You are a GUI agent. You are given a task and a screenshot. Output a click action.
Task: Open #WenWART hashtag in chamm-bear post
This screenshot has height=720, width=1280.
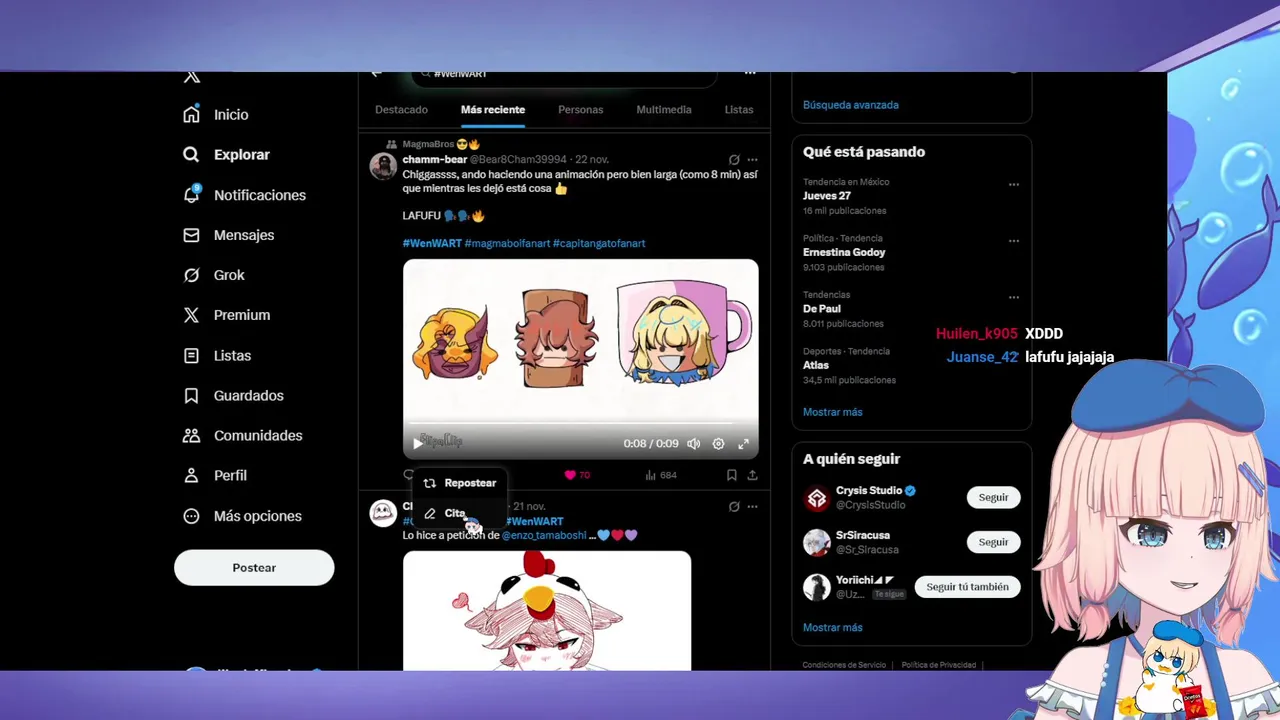[x=432, y=243]
